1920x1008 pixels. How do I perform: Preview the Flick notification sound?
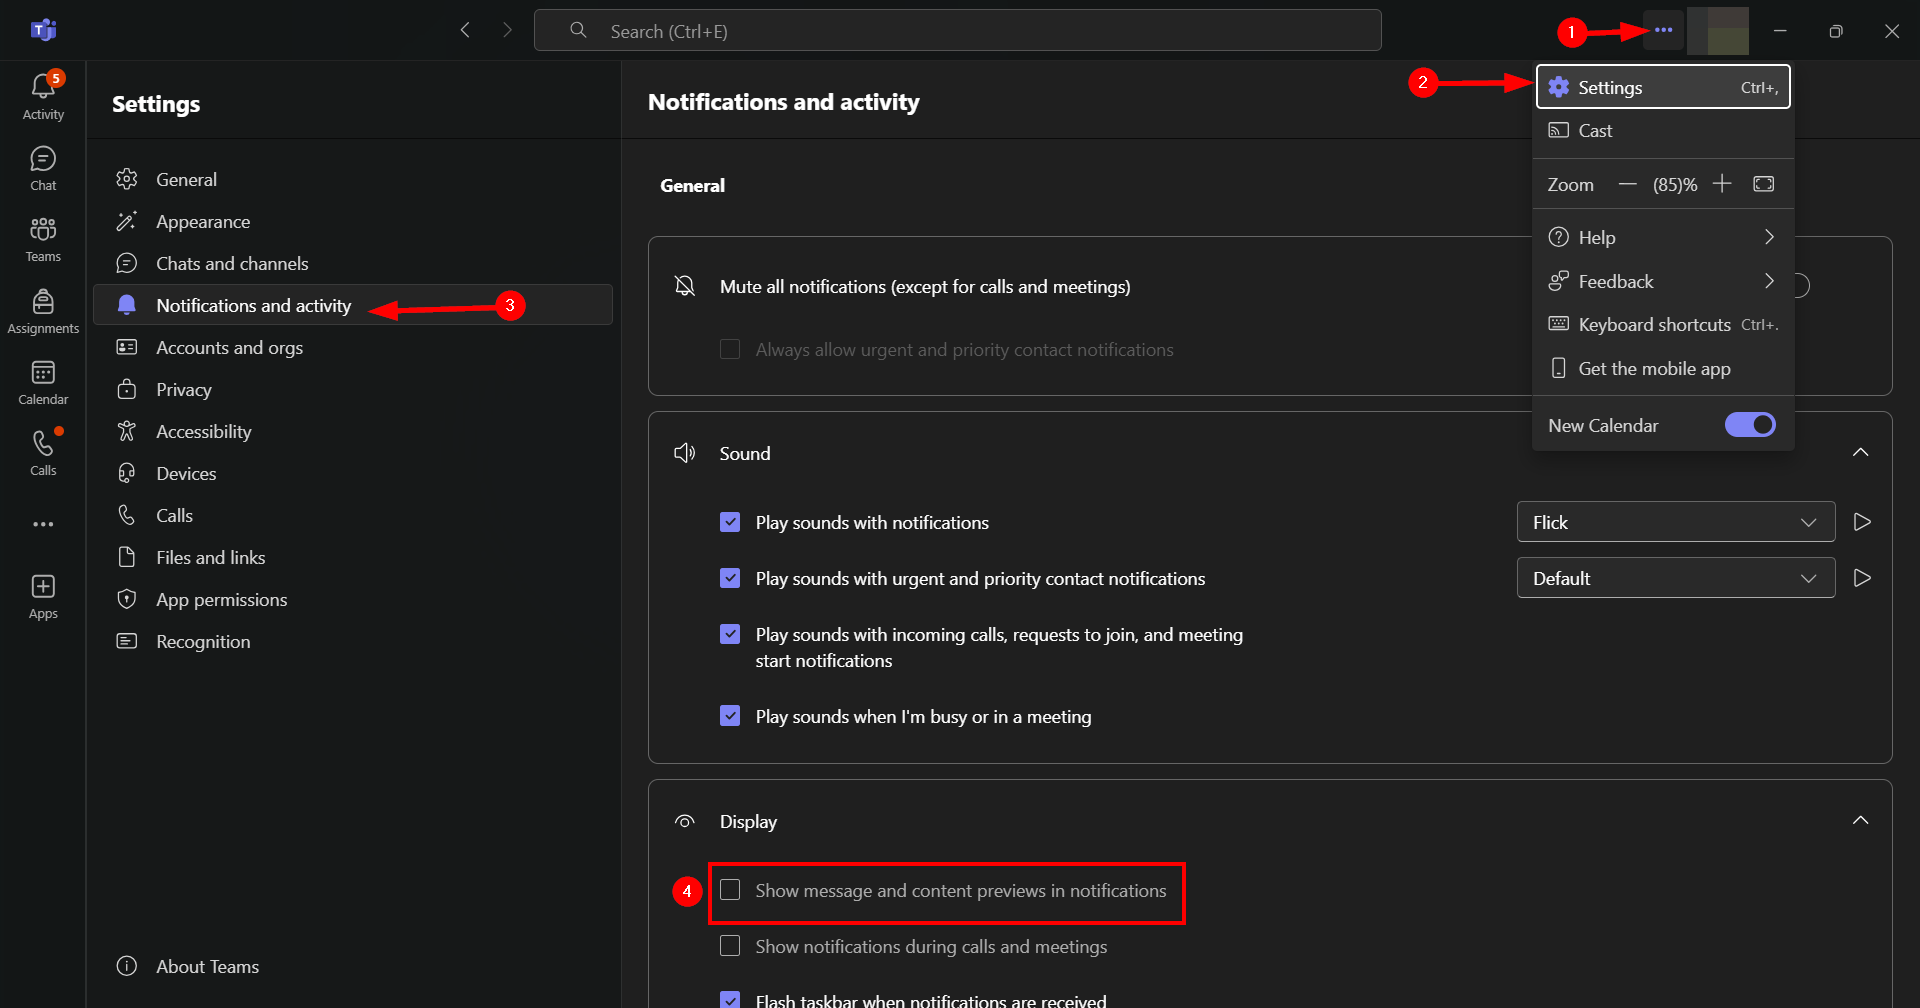1862,522
